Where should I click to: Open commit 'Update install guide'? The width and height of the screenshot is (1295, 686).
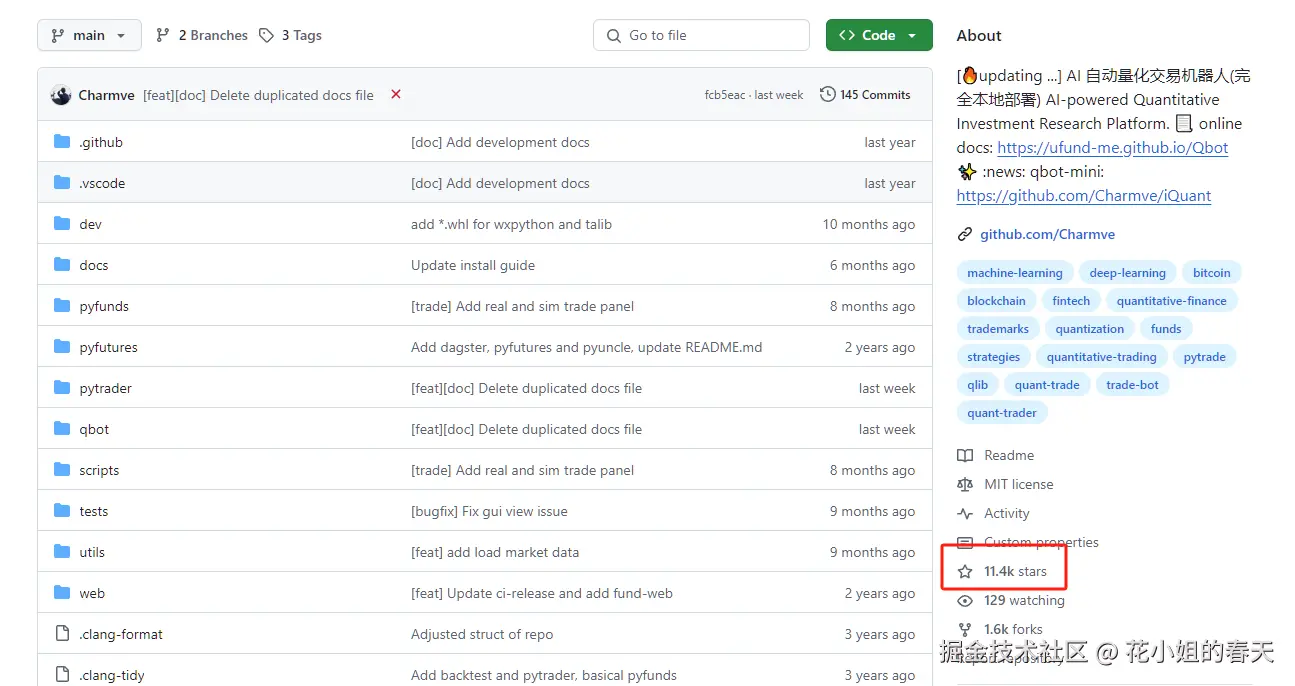(x=473, y=265)
